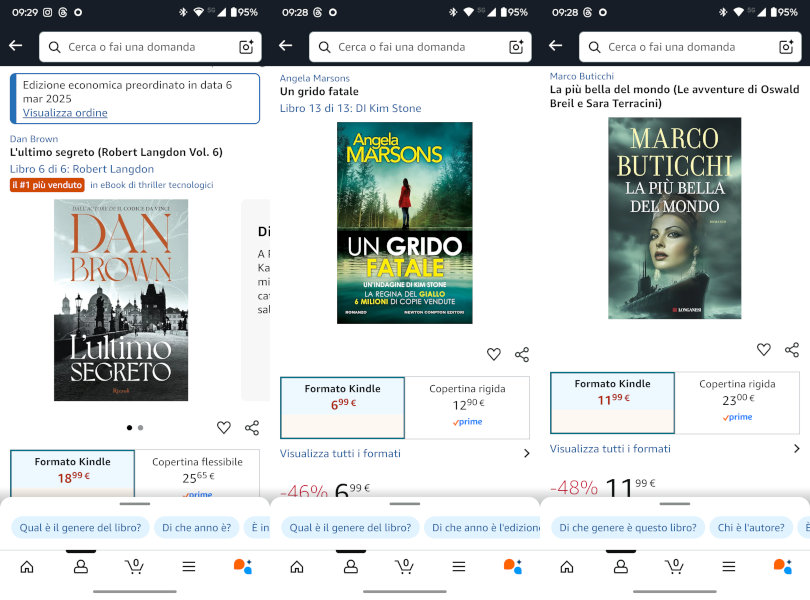Share L'ultimo segreto using the share icon
The height and width of the screenshot is (600, 810).
tap(252, 427)
